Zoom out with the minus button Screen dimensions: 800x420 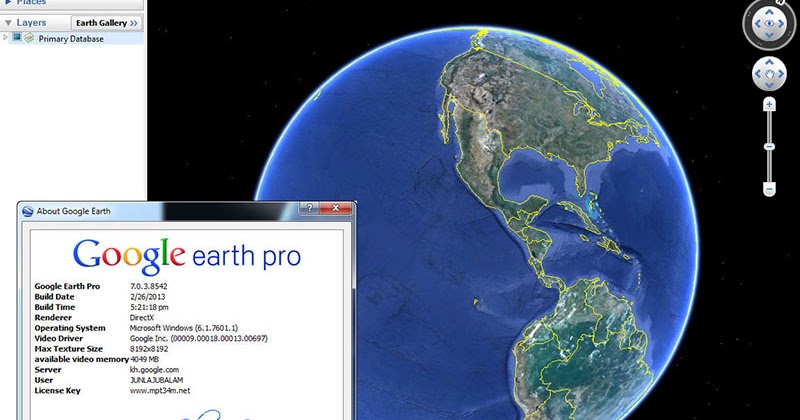[769, 189]
